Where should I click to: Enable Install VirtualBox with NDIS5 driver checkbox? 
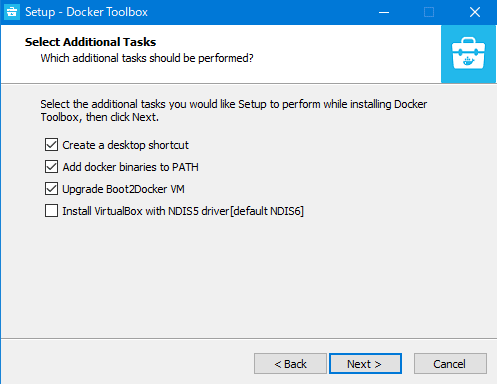(51, 211)
